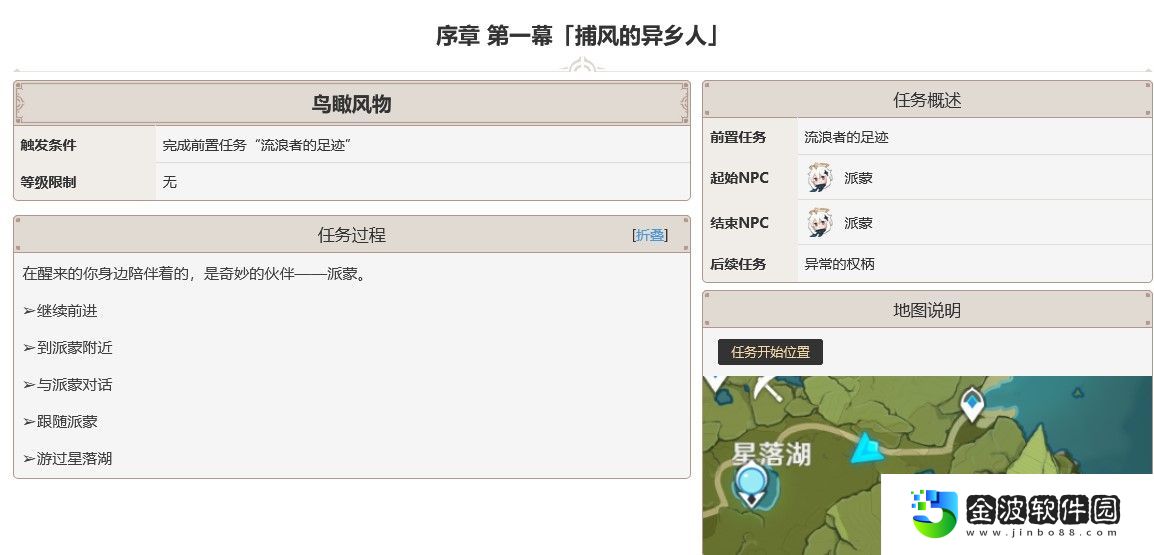Click the 鸟瞰风物 quest title header
Screen dimensions: 1154x555
(351, 104)
